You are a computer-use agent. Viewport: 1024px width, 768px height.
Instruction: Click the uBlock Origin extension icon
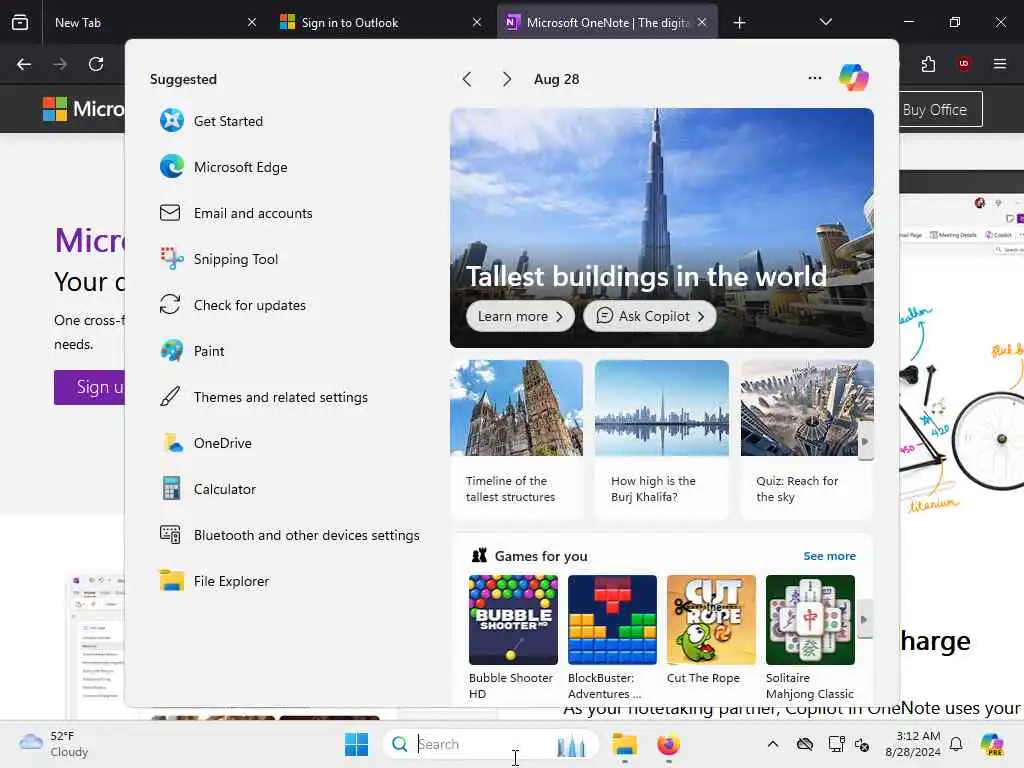point(964,64)
